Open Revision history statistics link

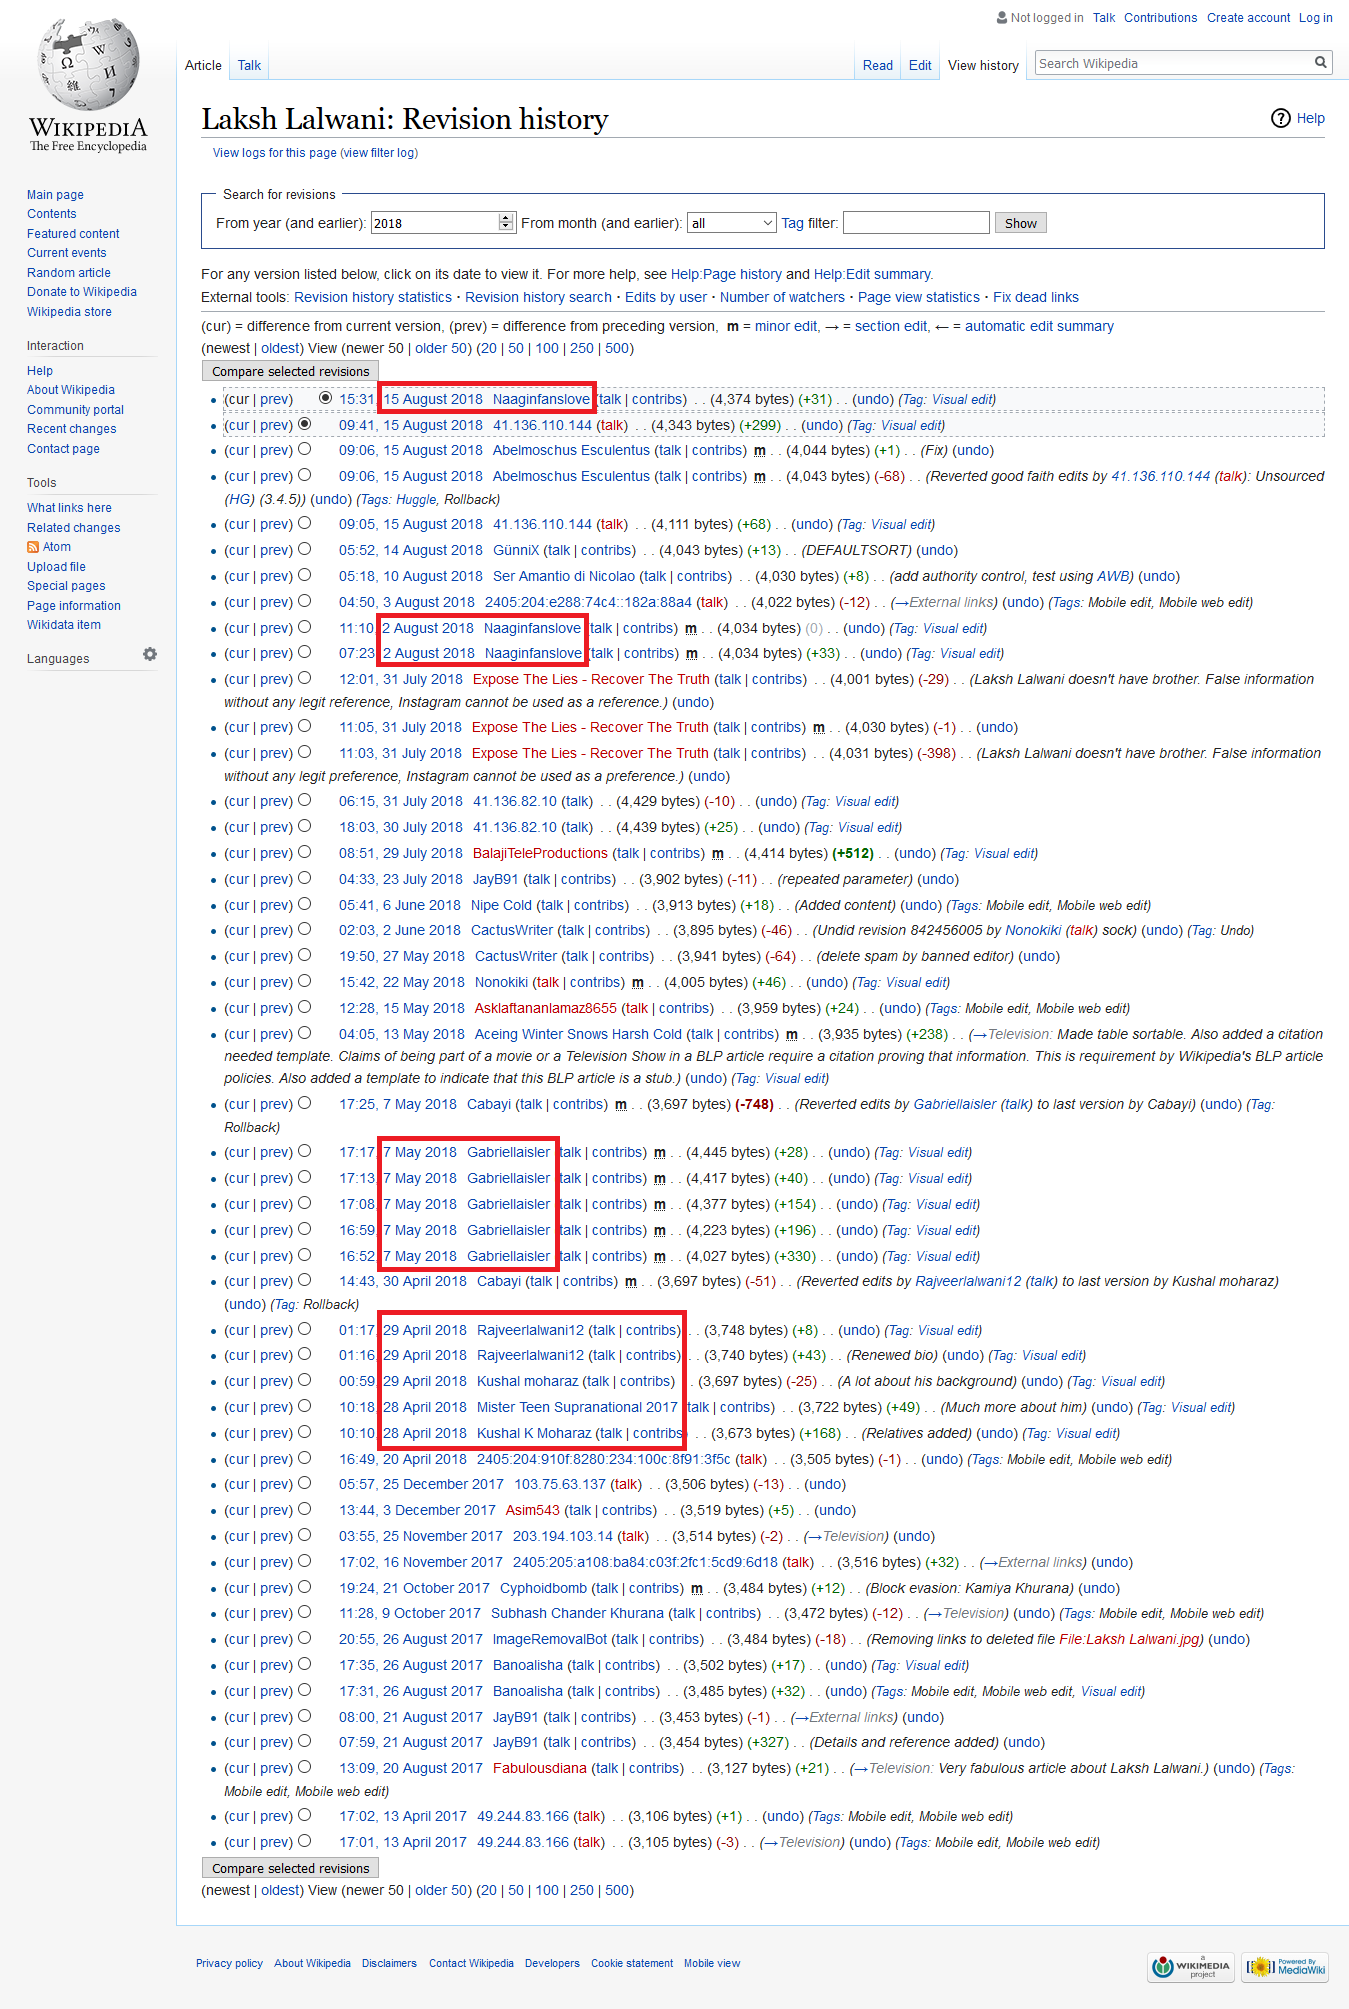[x=373, y=297]
